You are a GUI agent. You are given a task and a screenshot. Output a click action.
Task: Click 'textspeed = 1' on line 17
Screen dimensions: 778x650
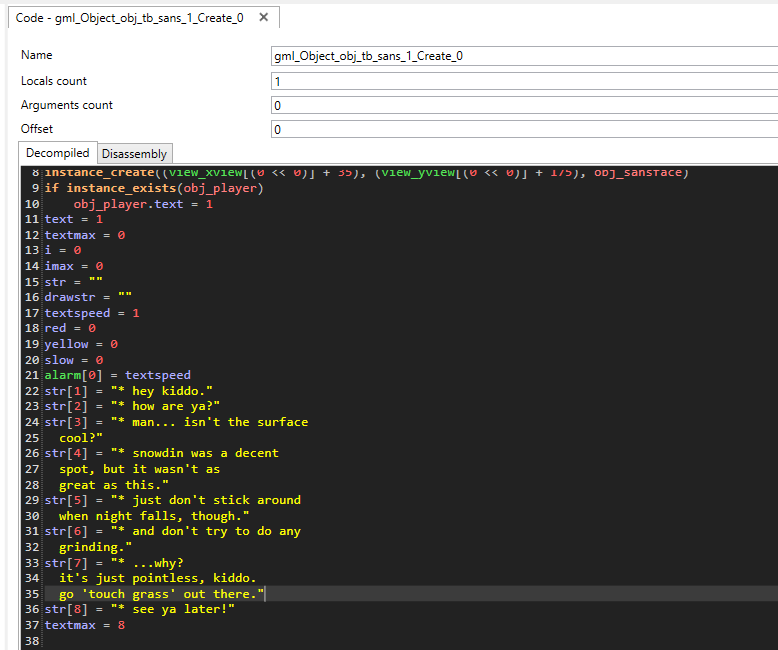coord(92,313)
